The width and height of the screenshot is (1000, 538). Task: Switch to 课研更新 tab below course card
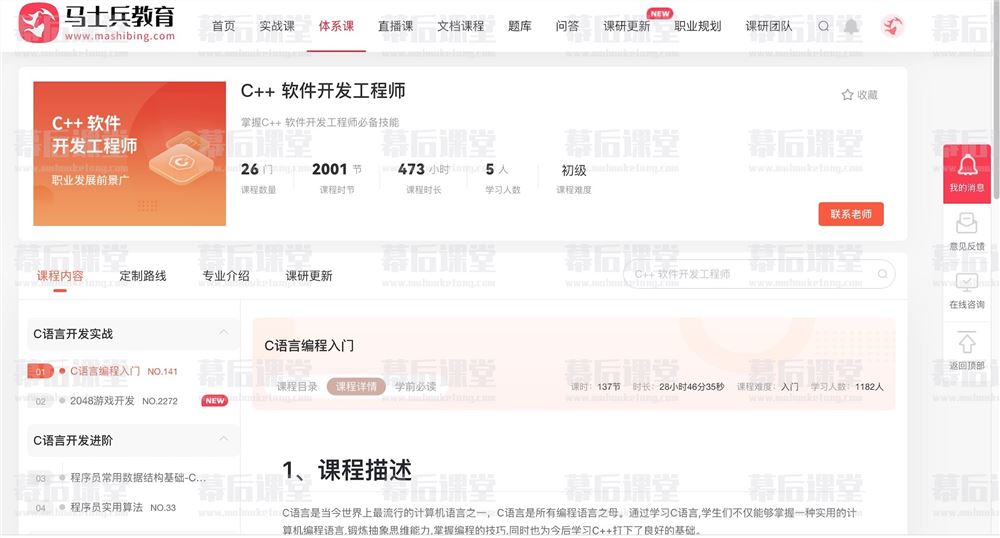[x=309, y=276]
